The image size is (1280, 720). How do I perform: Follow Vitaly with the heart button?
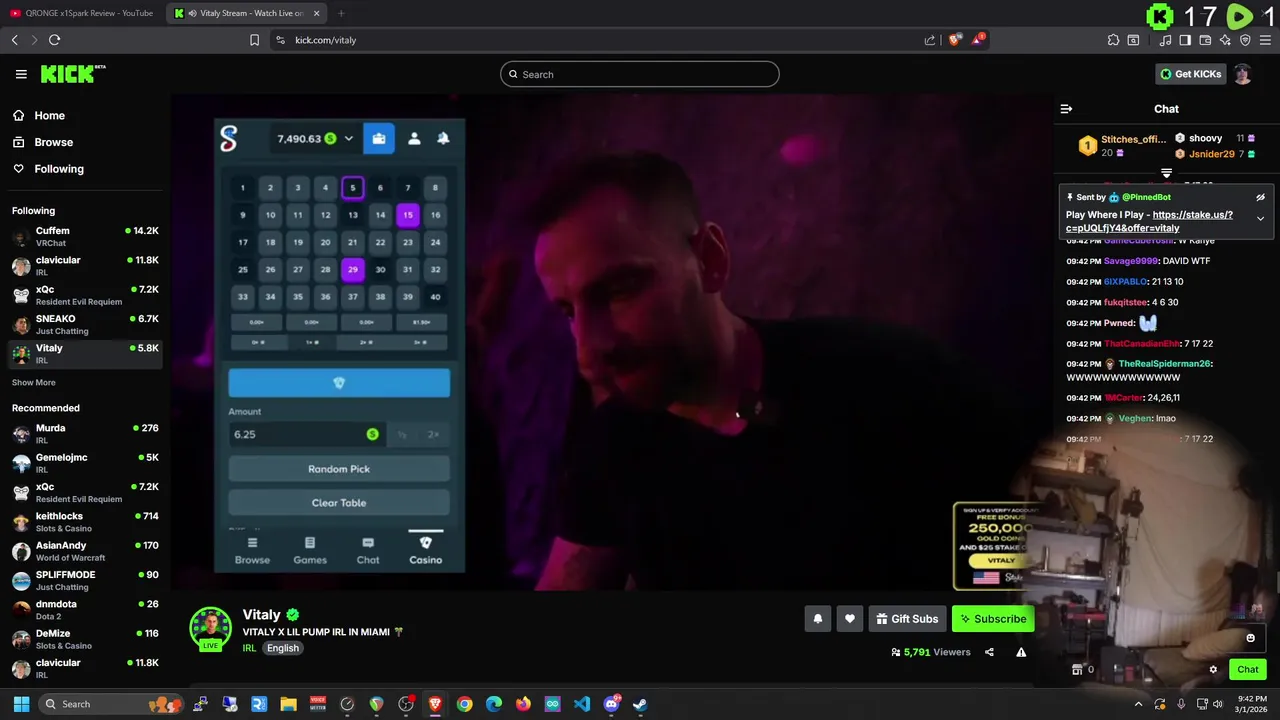pos(850,619)
